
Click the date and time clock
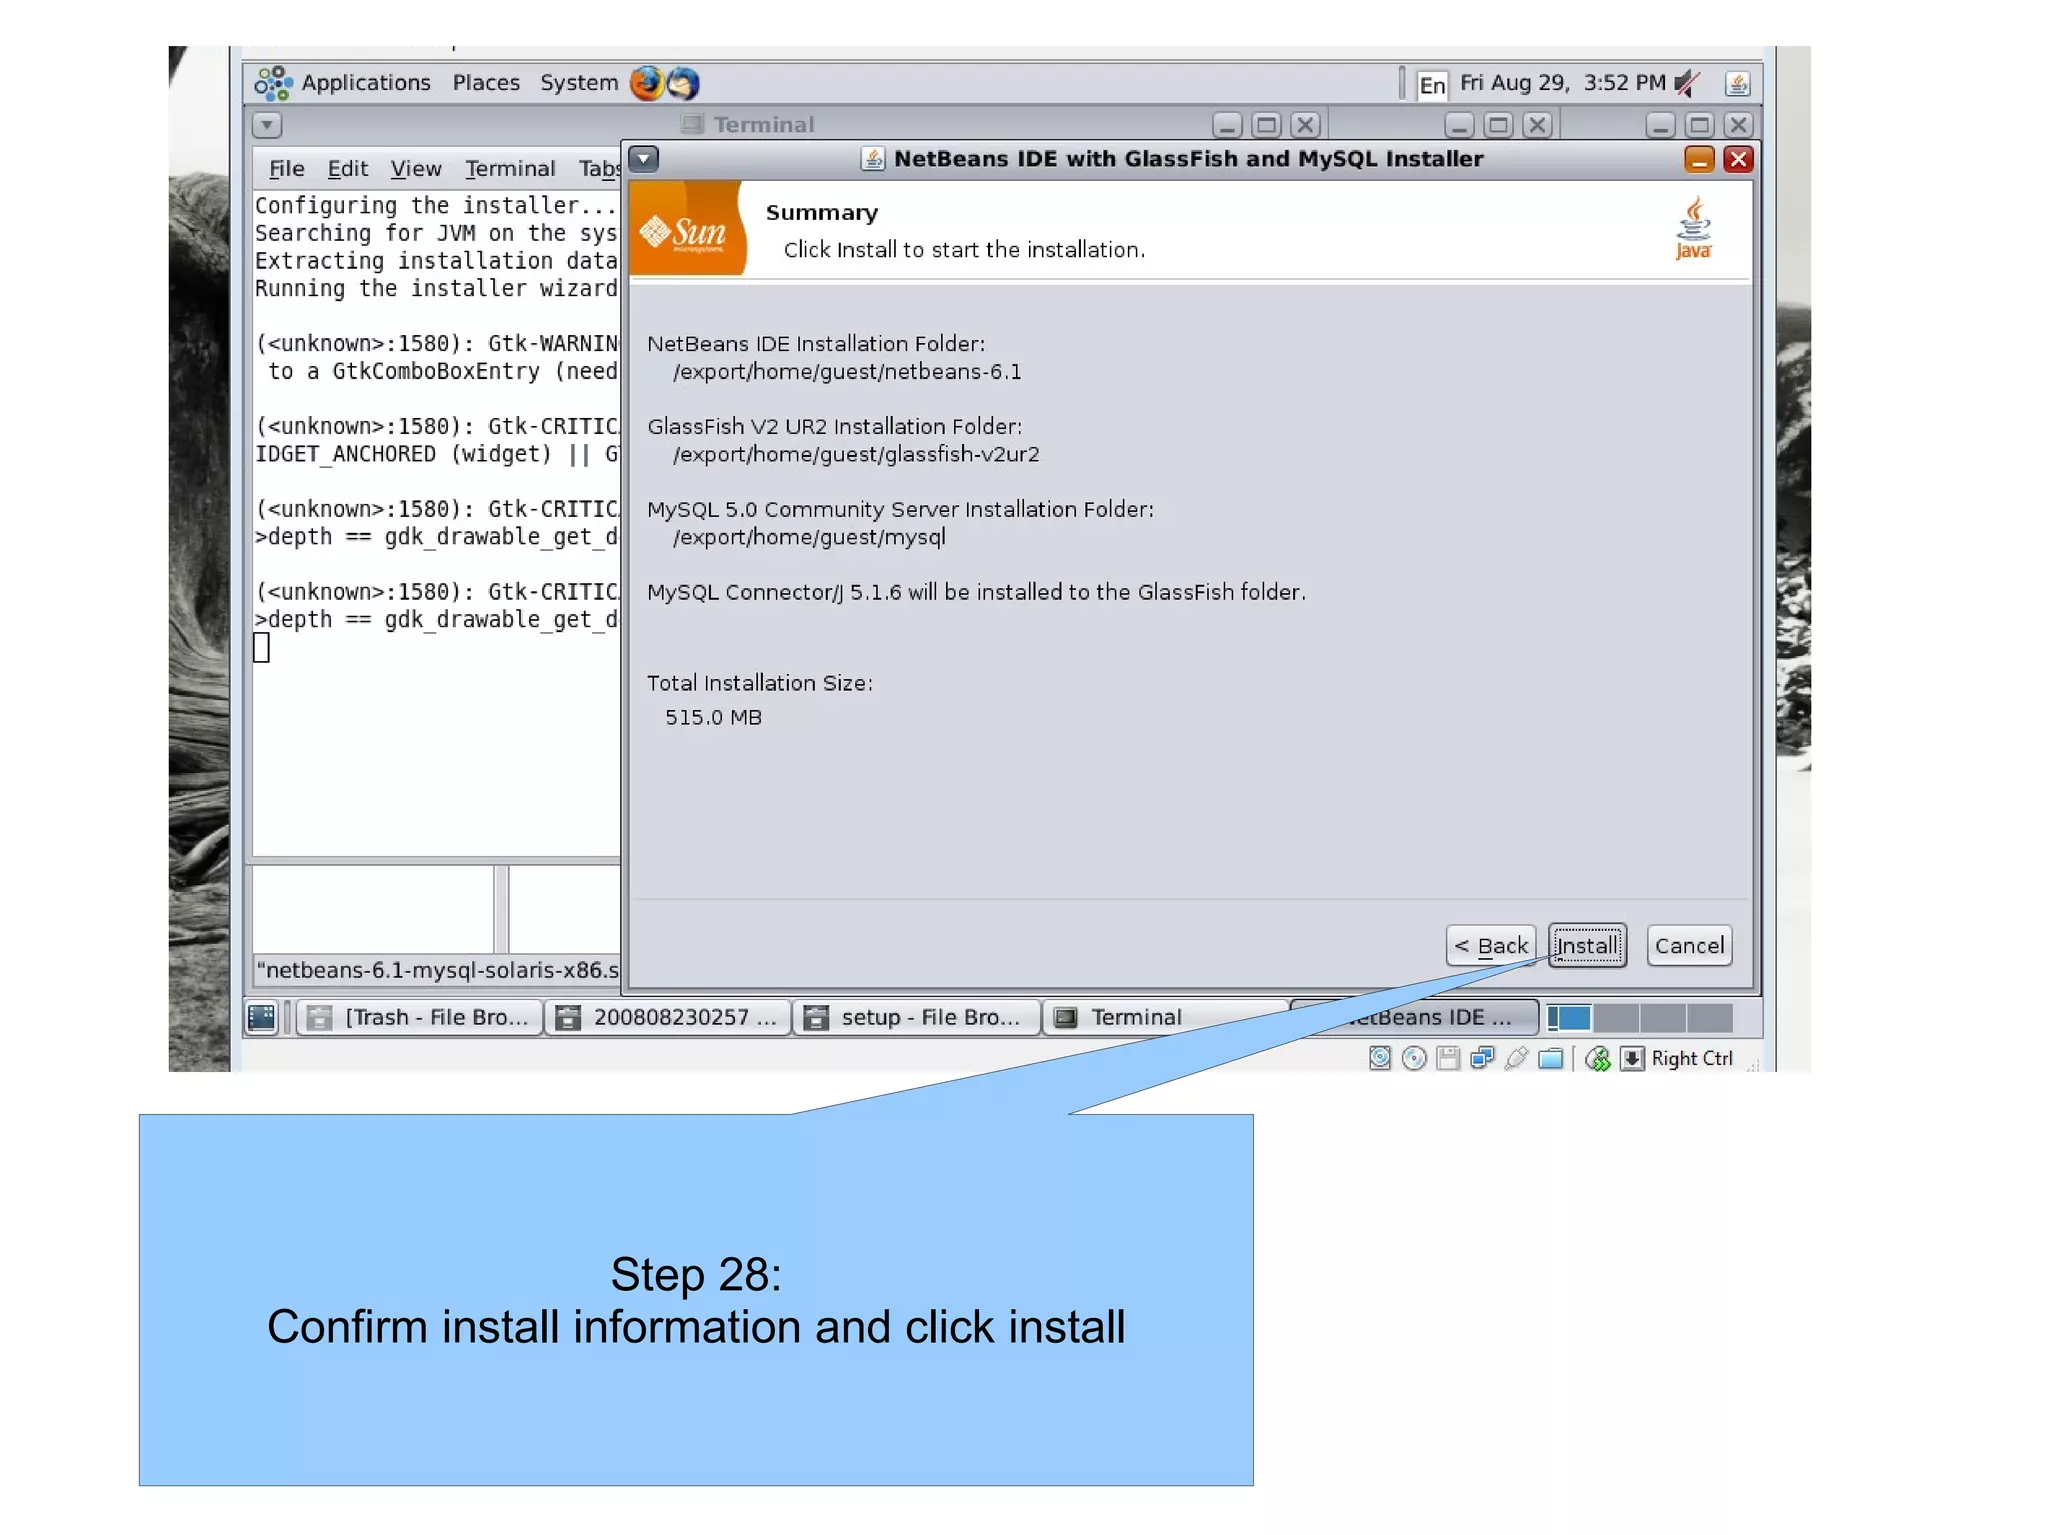pos(1562,83)
